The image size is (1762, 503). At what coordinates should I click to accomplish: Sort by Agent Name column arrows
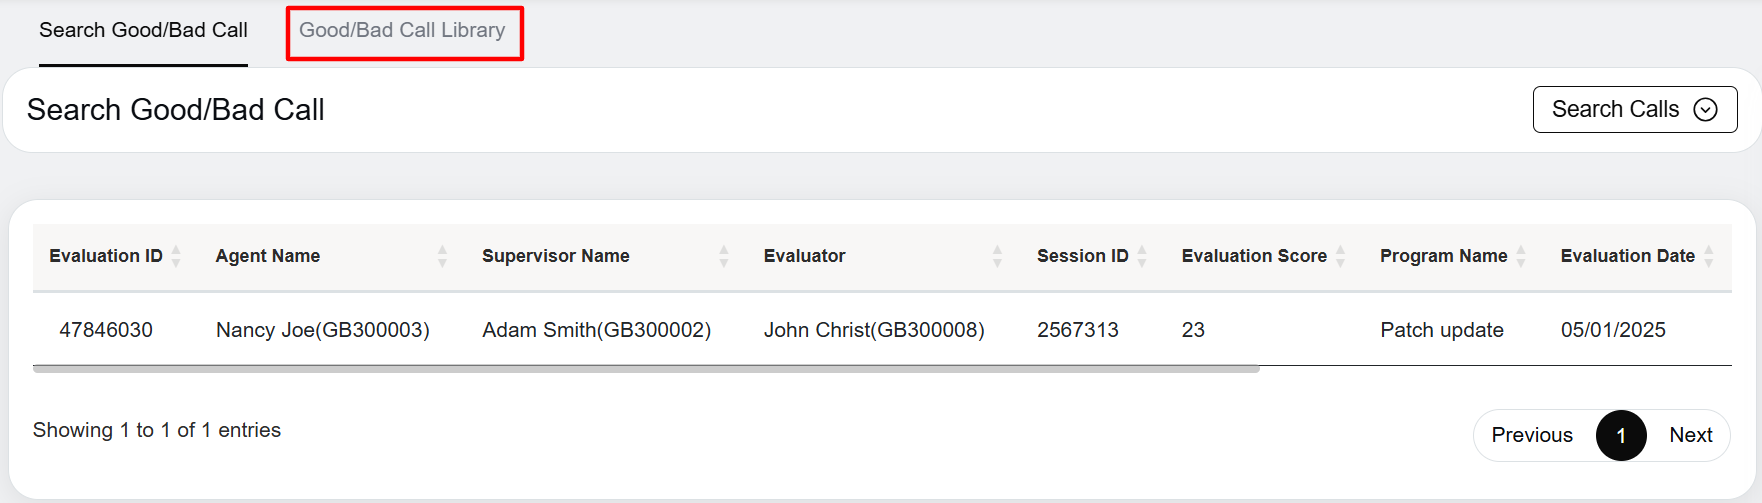coord(442,256)
